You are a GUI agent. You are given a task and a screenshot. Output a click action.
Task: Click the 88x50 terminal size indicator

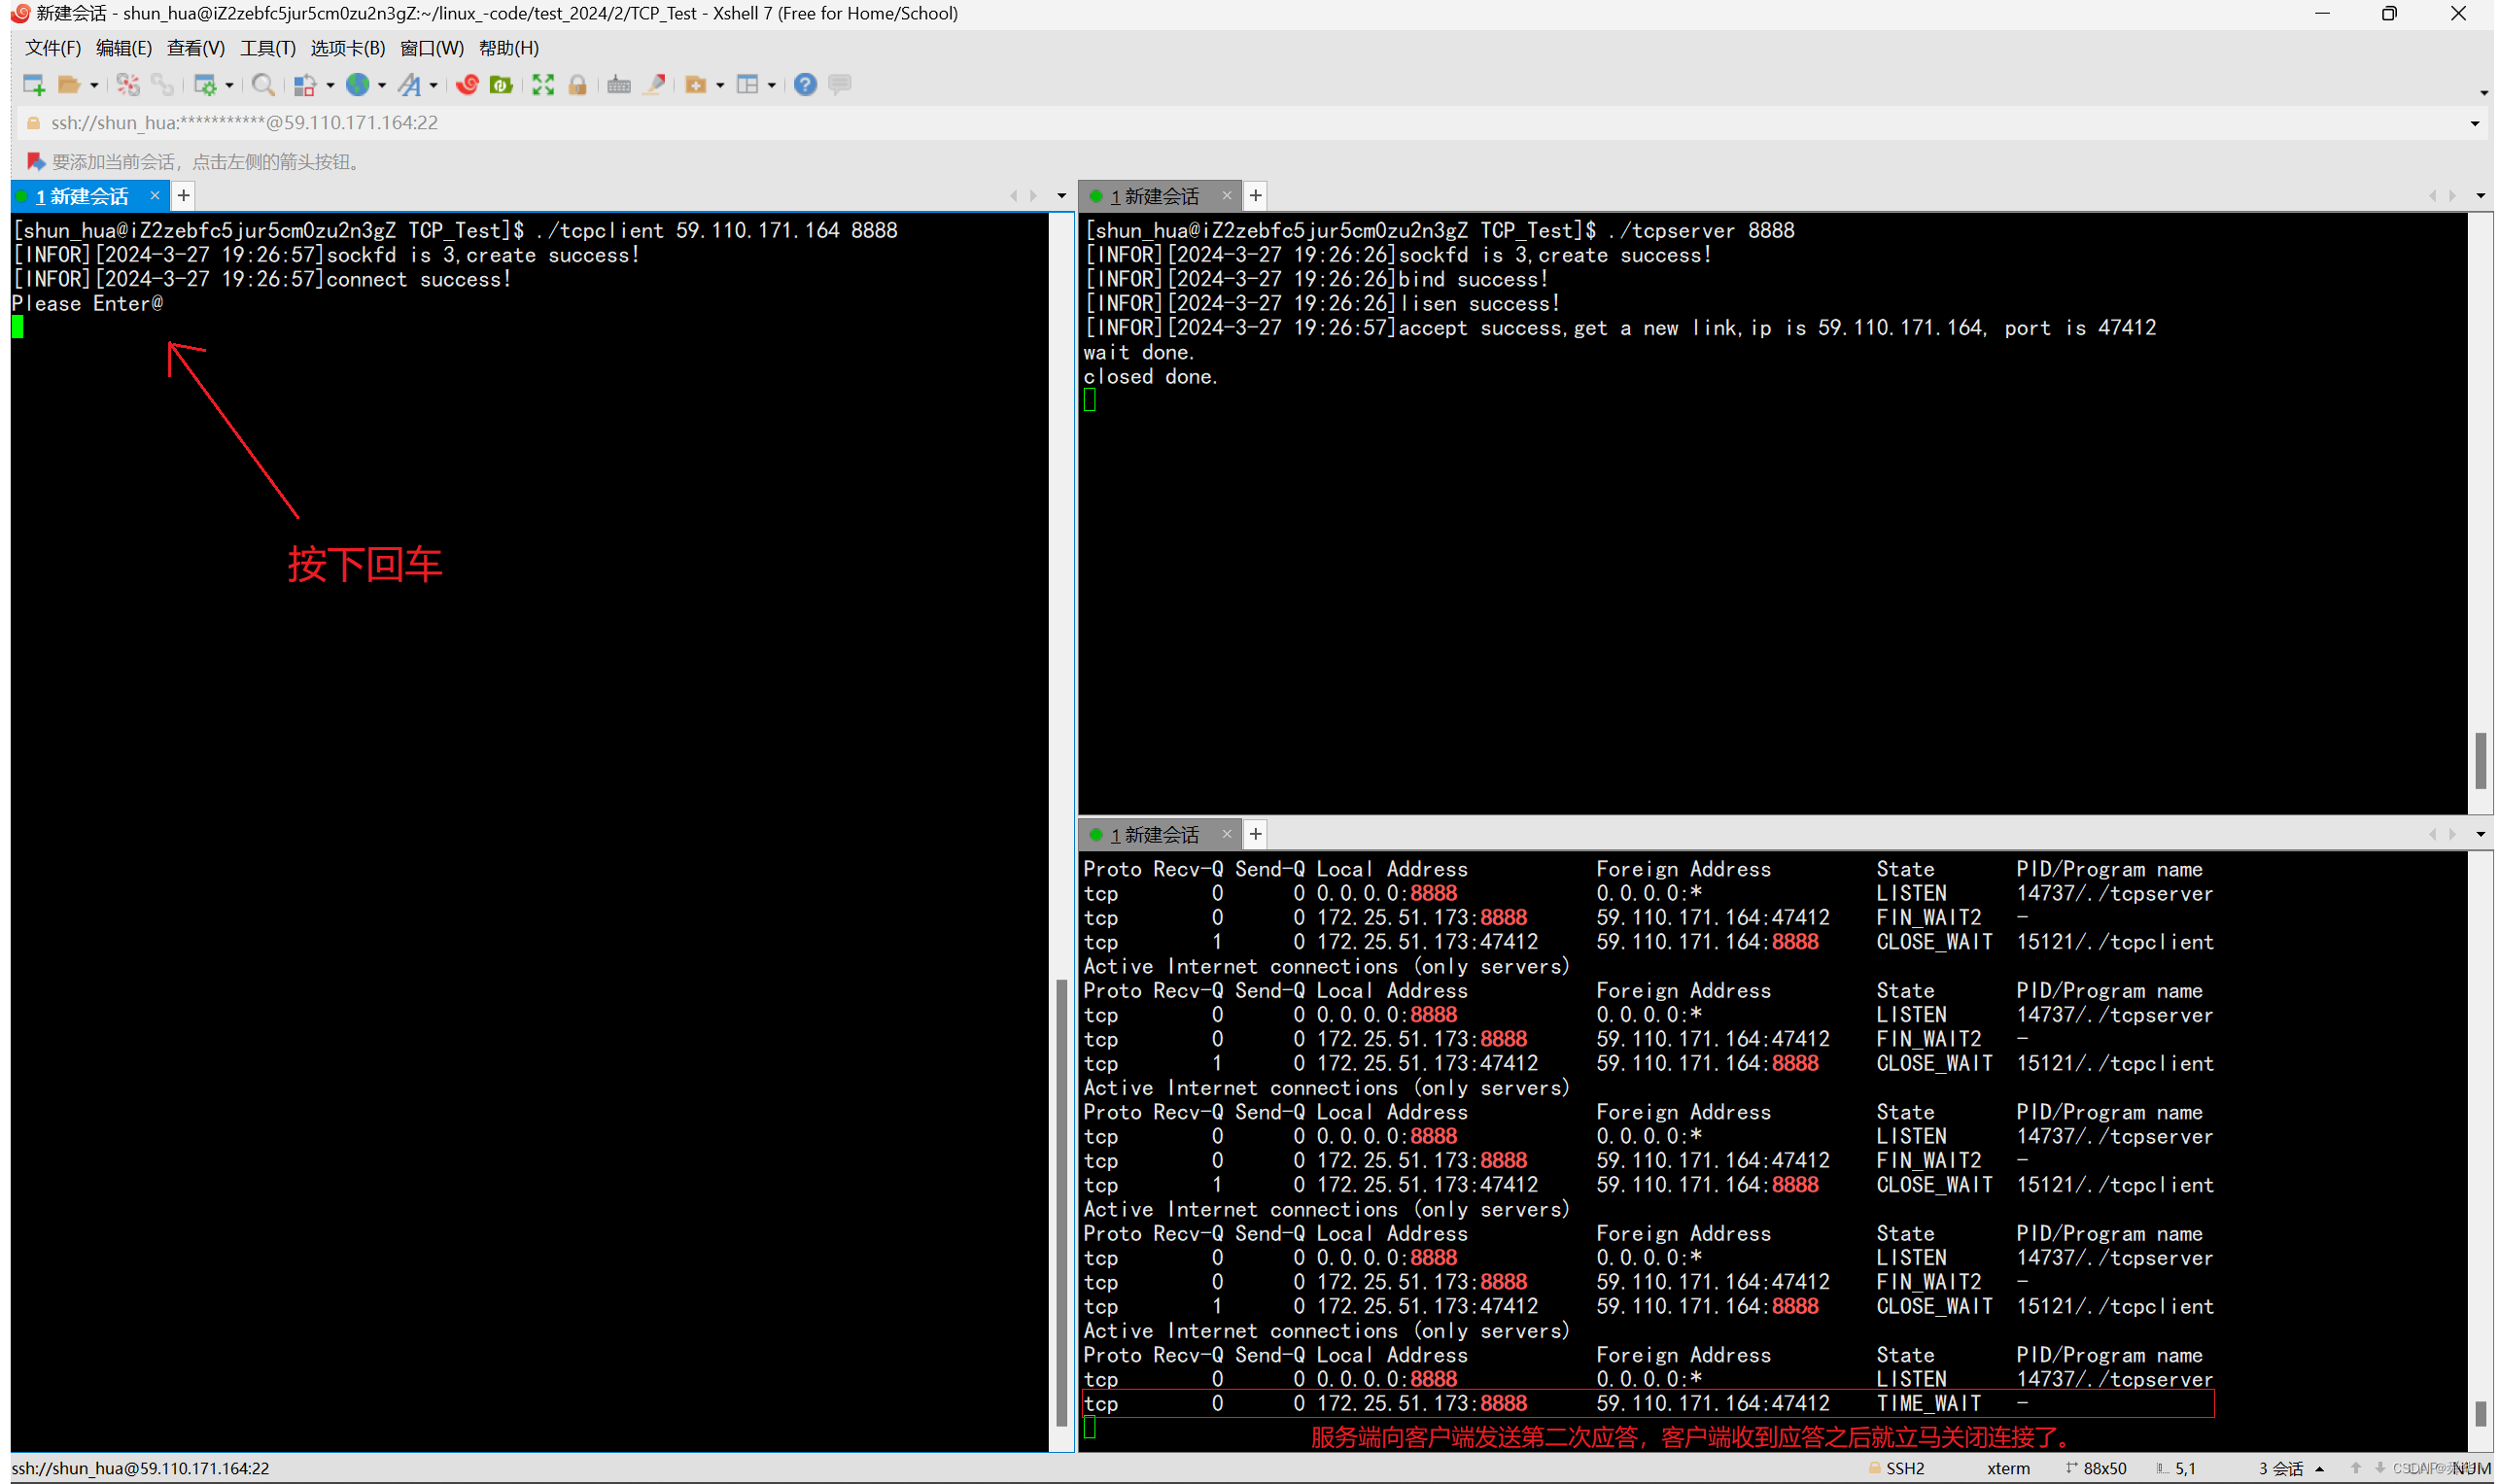click(x=2096, y=1468)
